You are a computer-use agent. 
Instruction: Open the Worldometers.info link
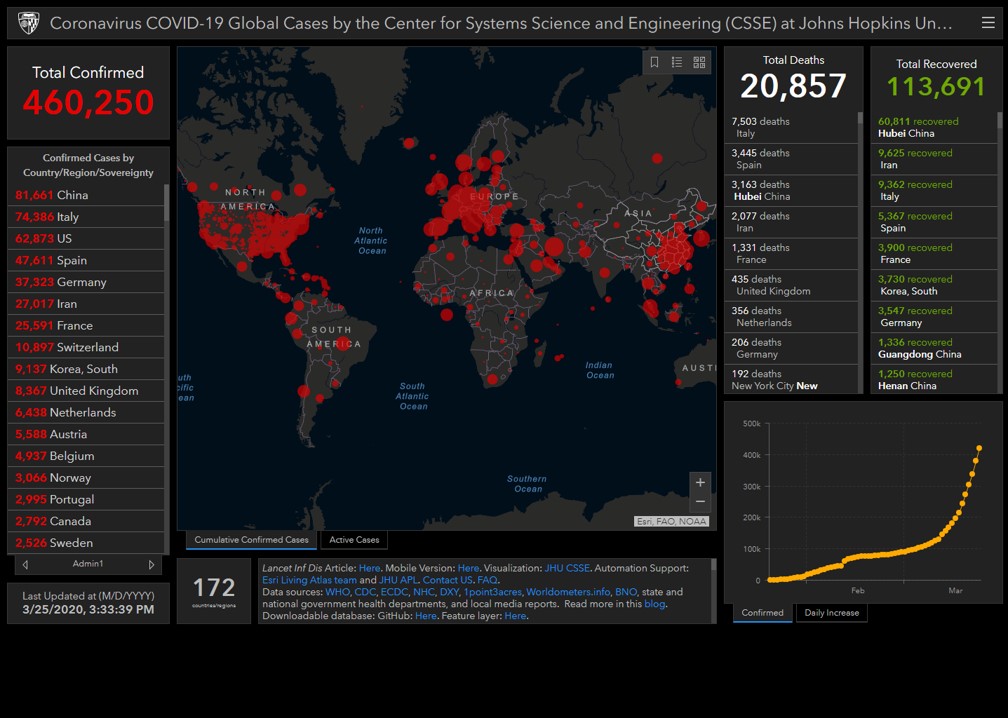pos(568,592)
